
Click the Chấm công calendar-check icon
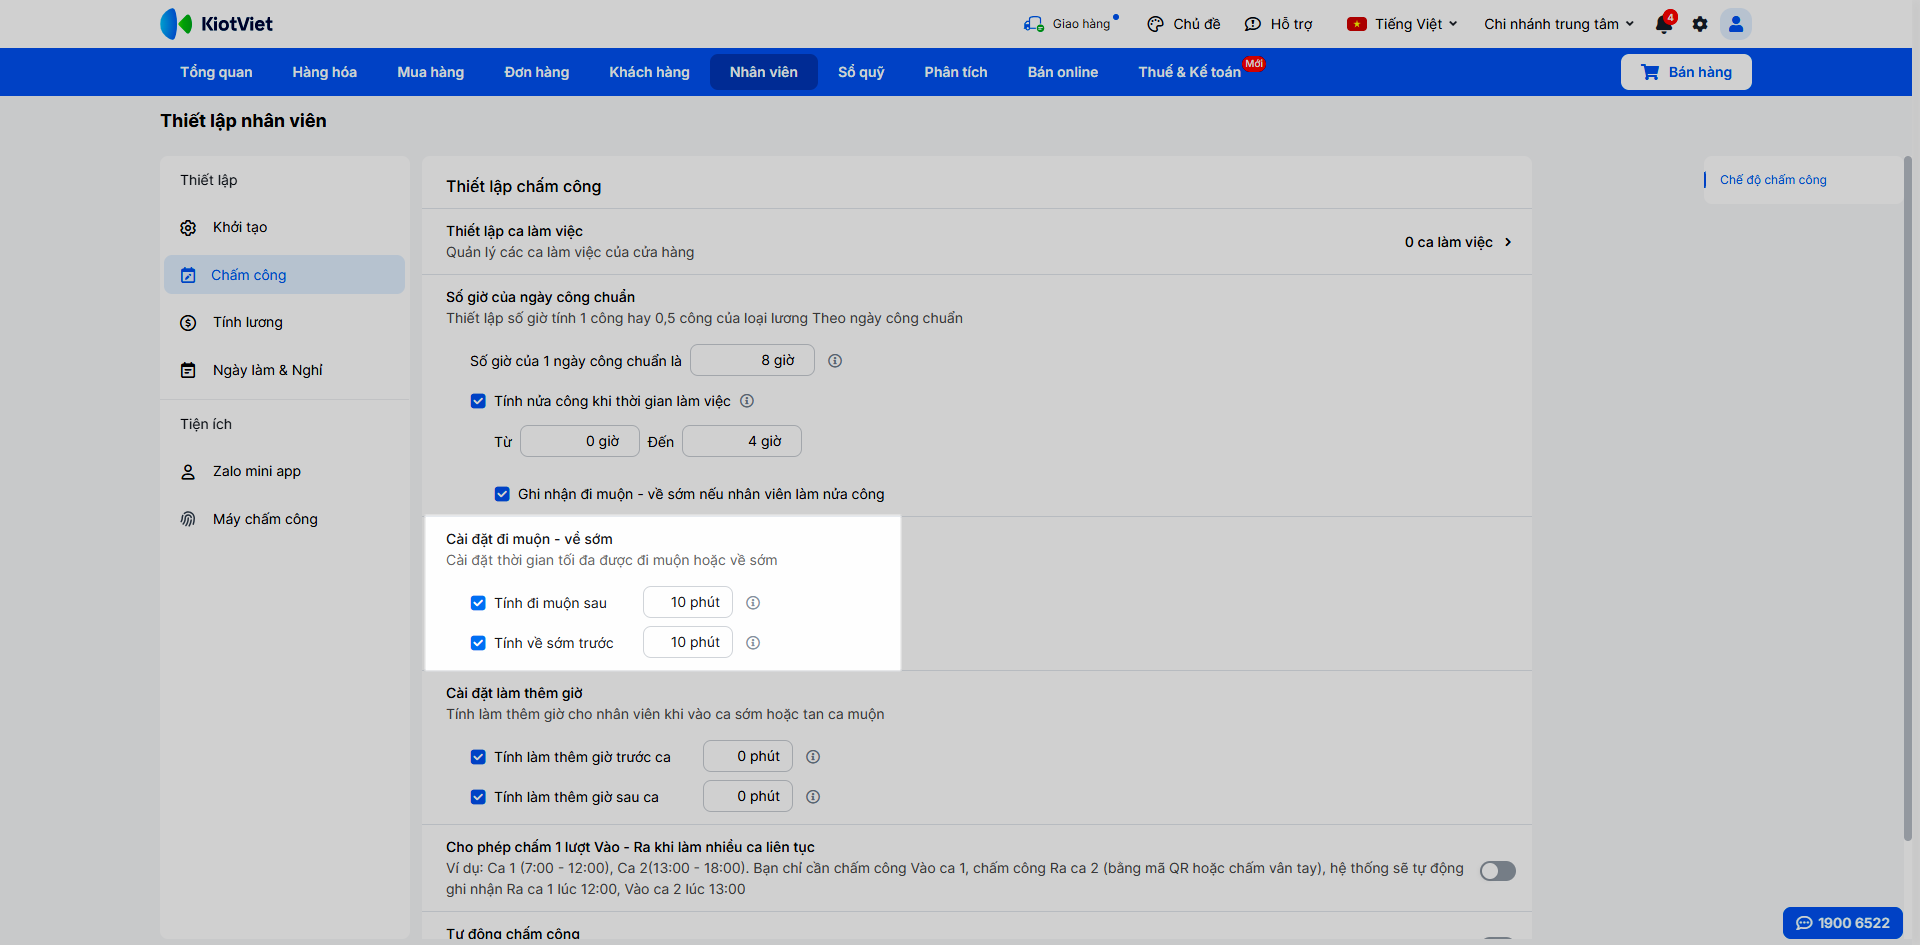pyautogui.click(x=188, y=275)
